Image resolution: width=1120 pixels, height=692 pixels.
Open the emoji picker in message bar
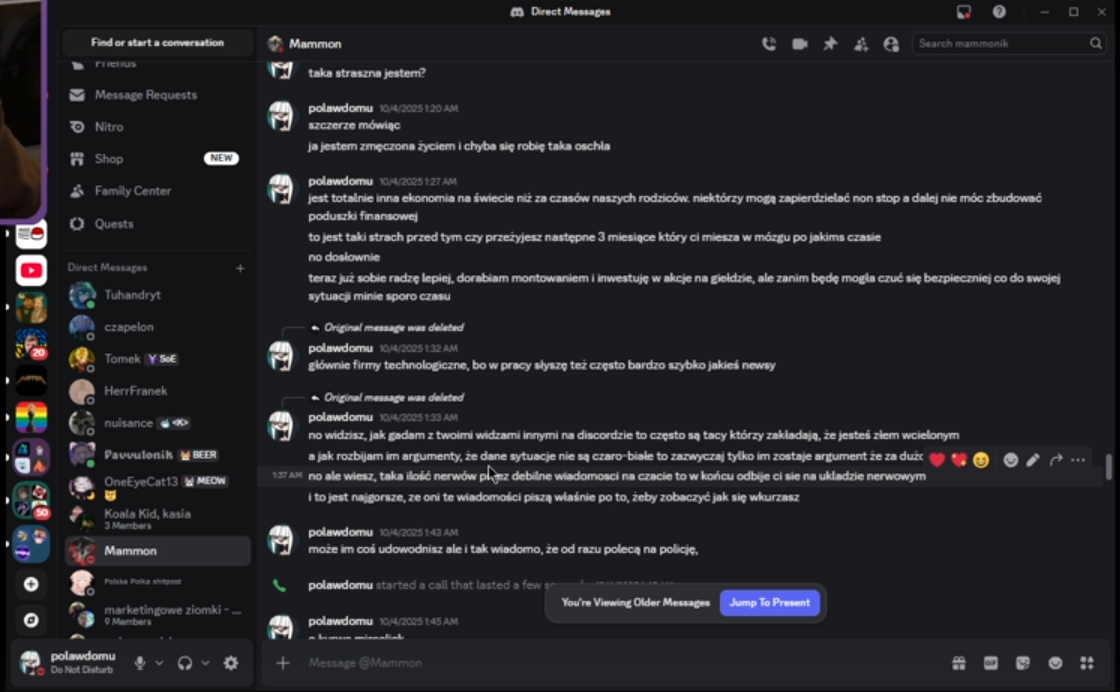coord(1055,663)
